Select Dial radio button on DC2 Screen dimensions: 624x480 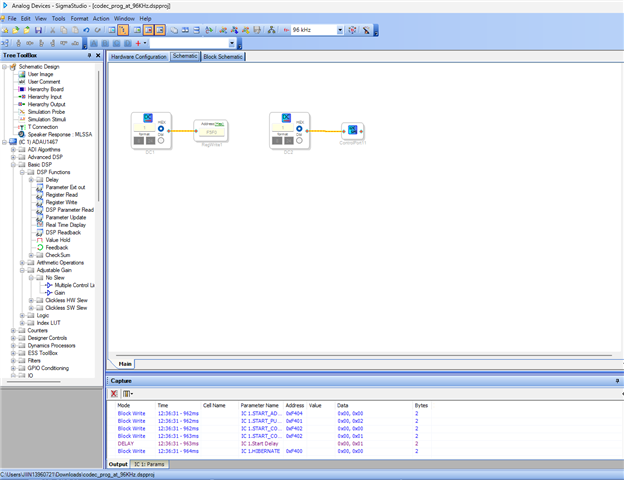[x=299, y=140]
